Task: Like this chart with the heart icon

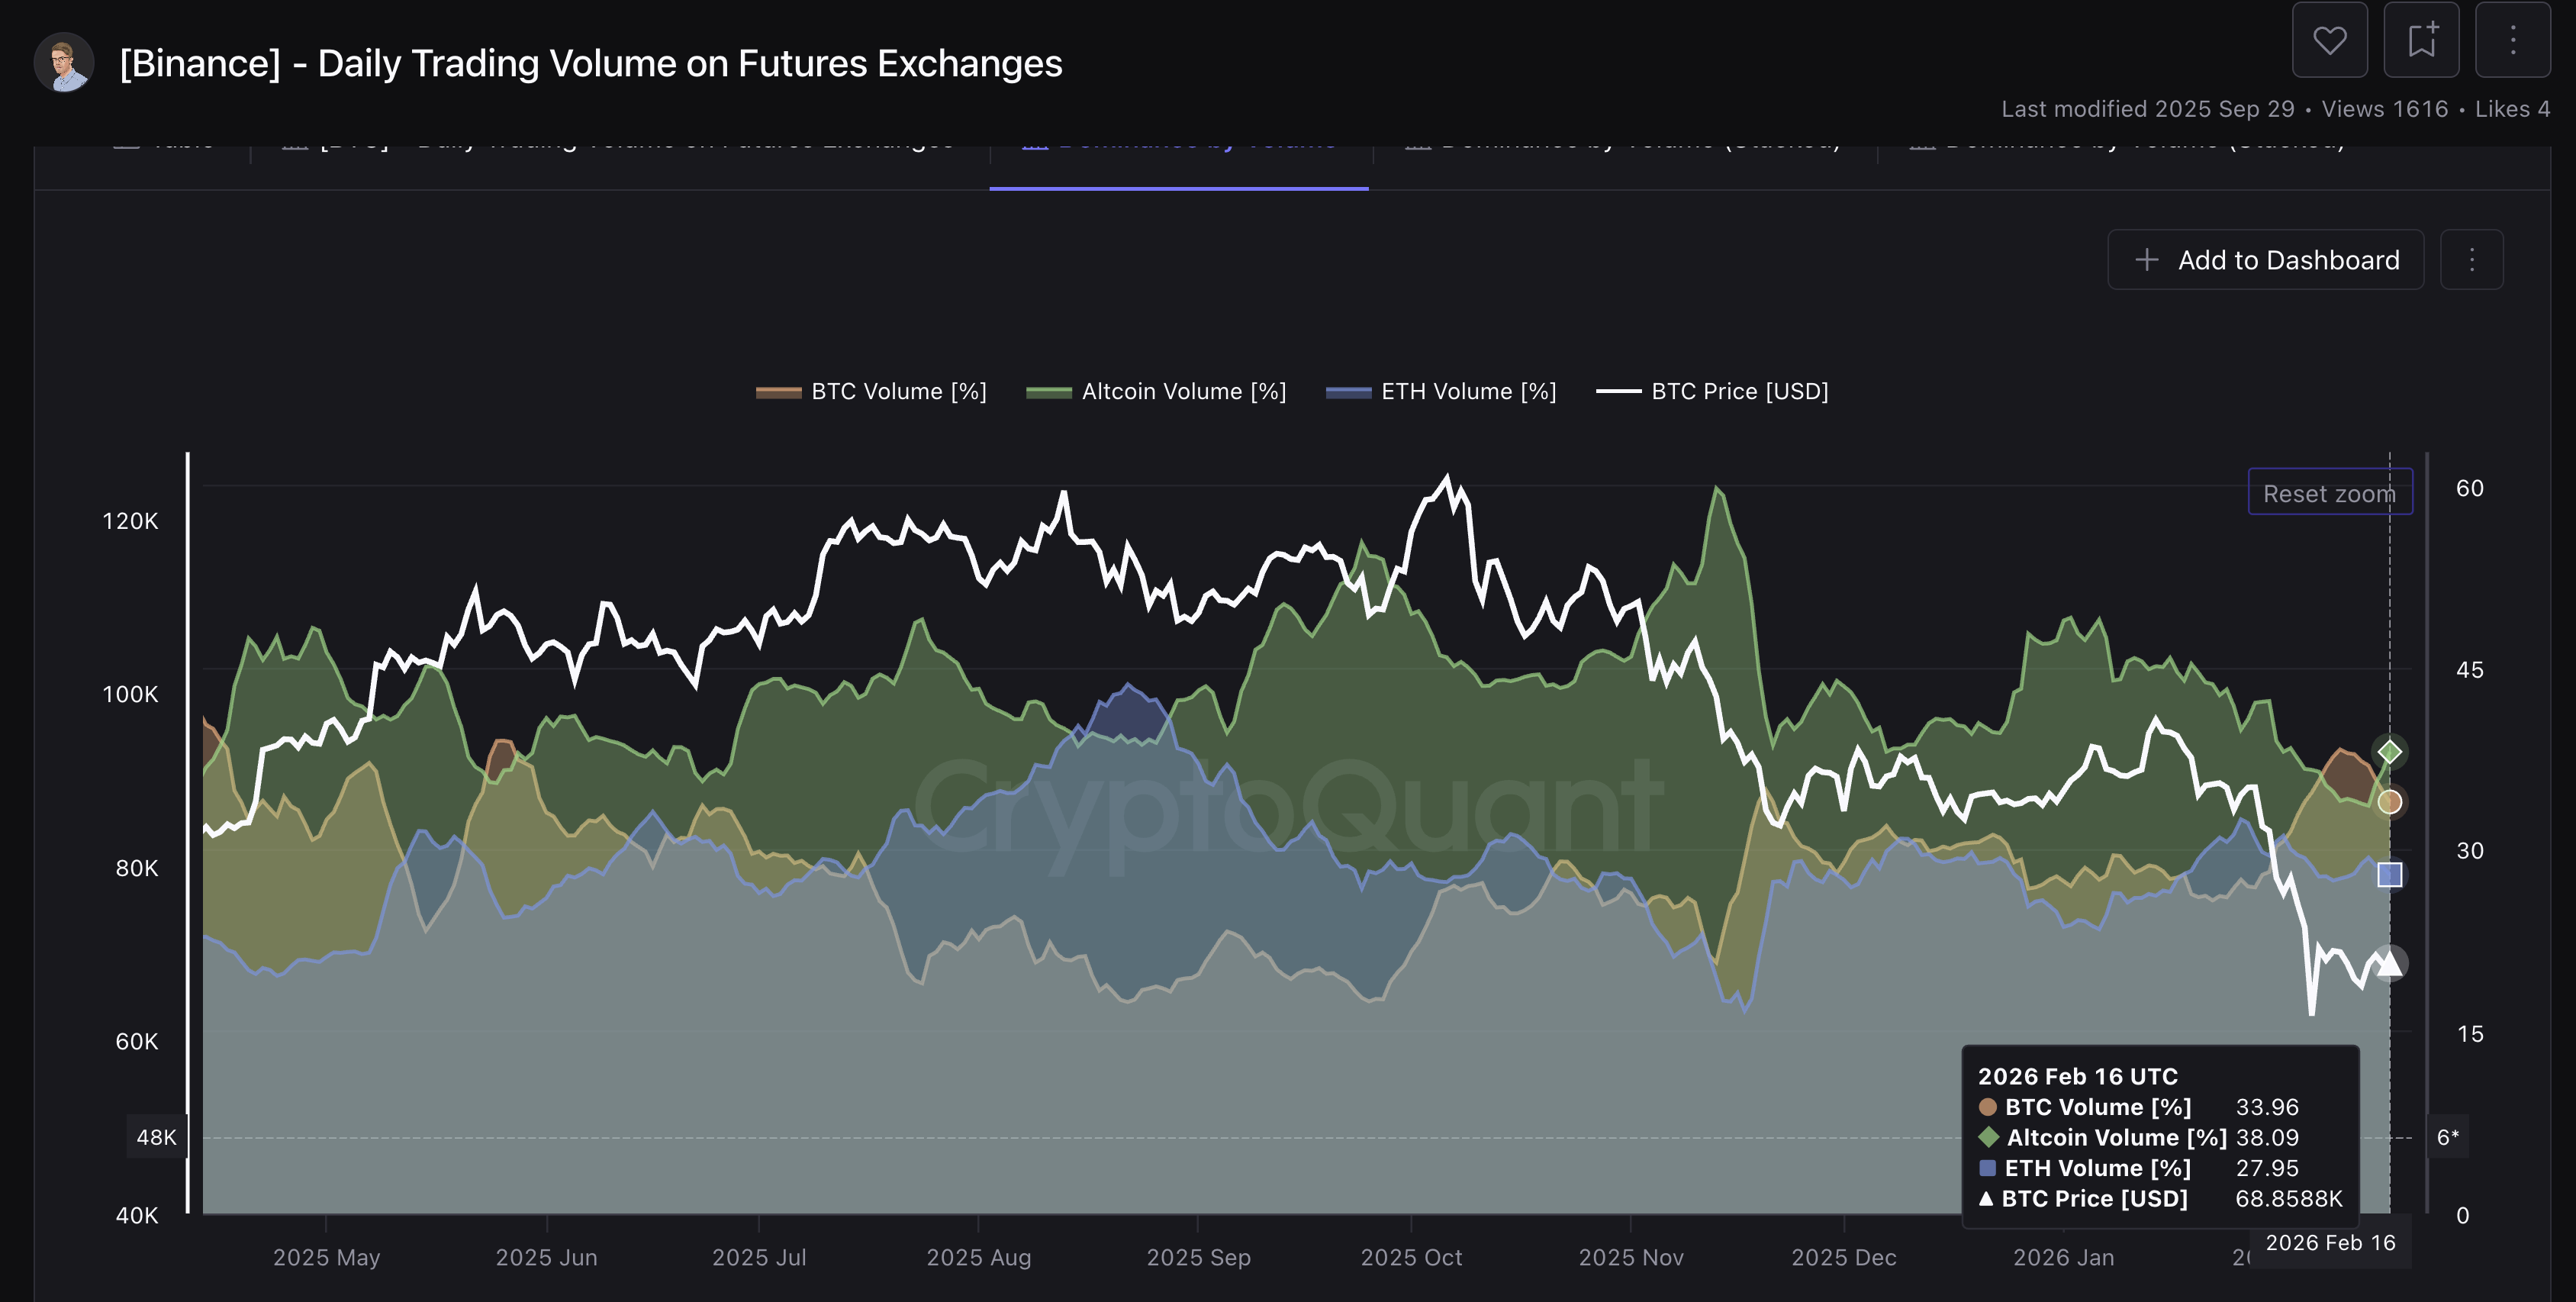Action: (2329, 41)
